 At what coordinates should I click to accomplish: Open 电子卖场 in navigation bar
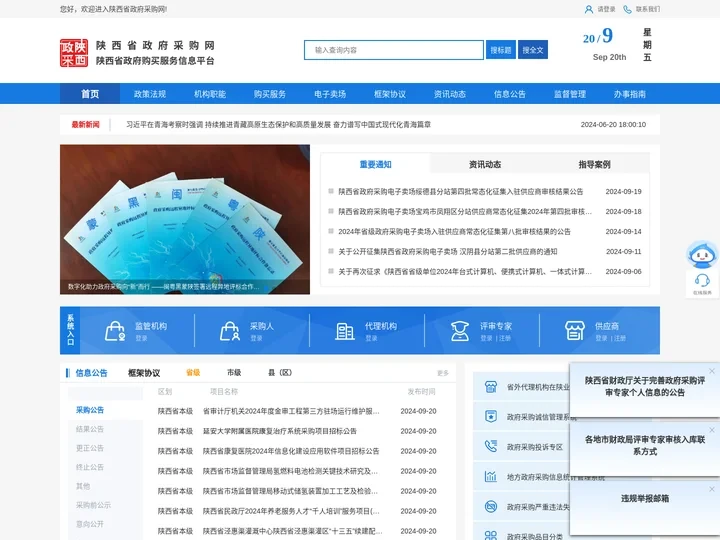[x=330, y=94]
